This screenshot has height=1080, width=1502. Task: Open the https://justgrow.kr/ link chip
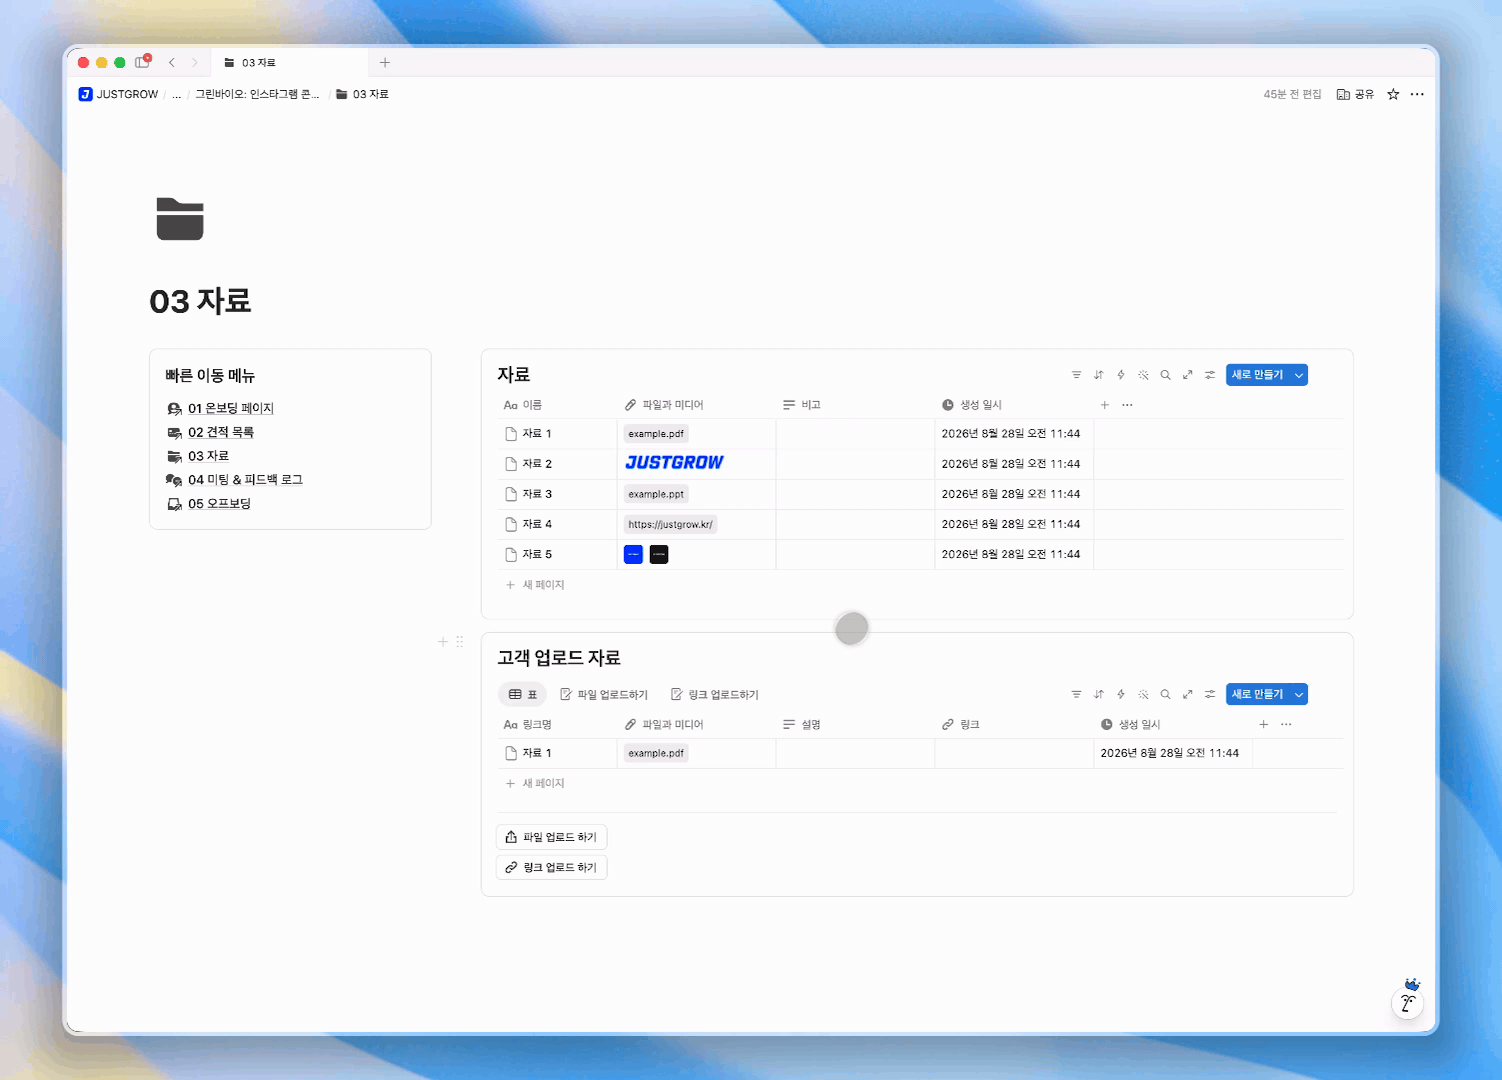pos(670,524)
